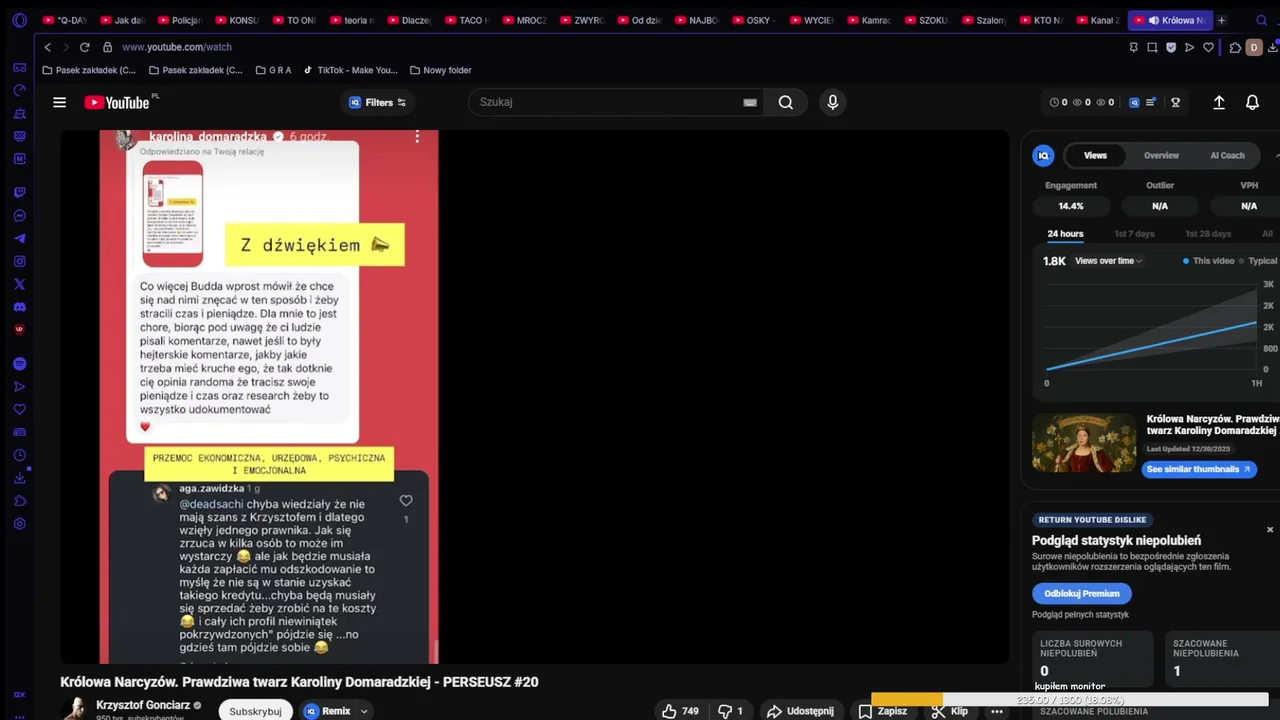The image size is (1280, 720).
Task: Subscribe with Subskrybuj button
Action: [x=255, y=711]
